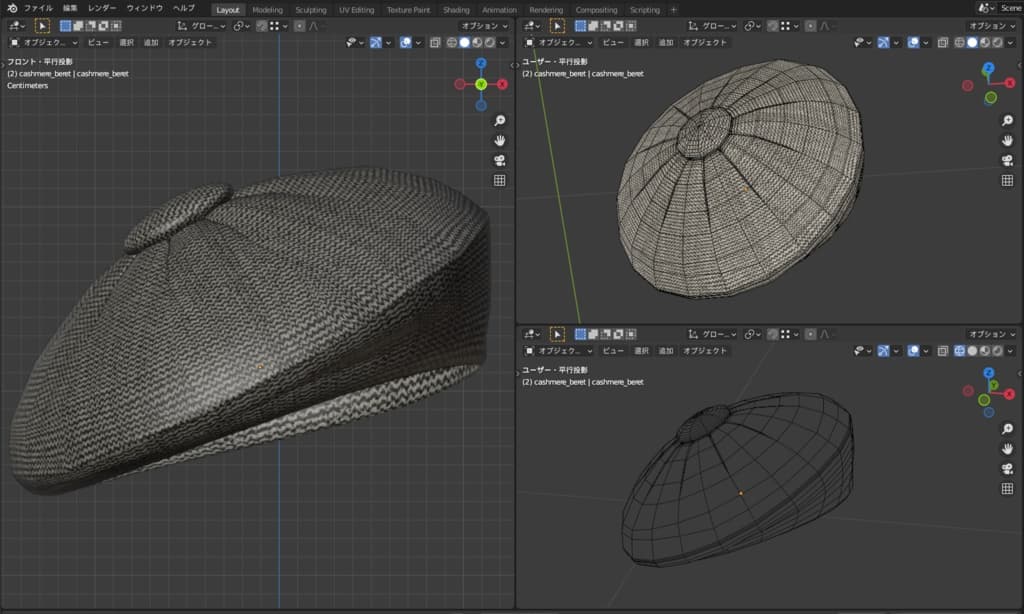Image resolution: width=1024 pixels, height=614 pixels.
Task: Open the ファイル menu
Action: (x=38, y=8)
